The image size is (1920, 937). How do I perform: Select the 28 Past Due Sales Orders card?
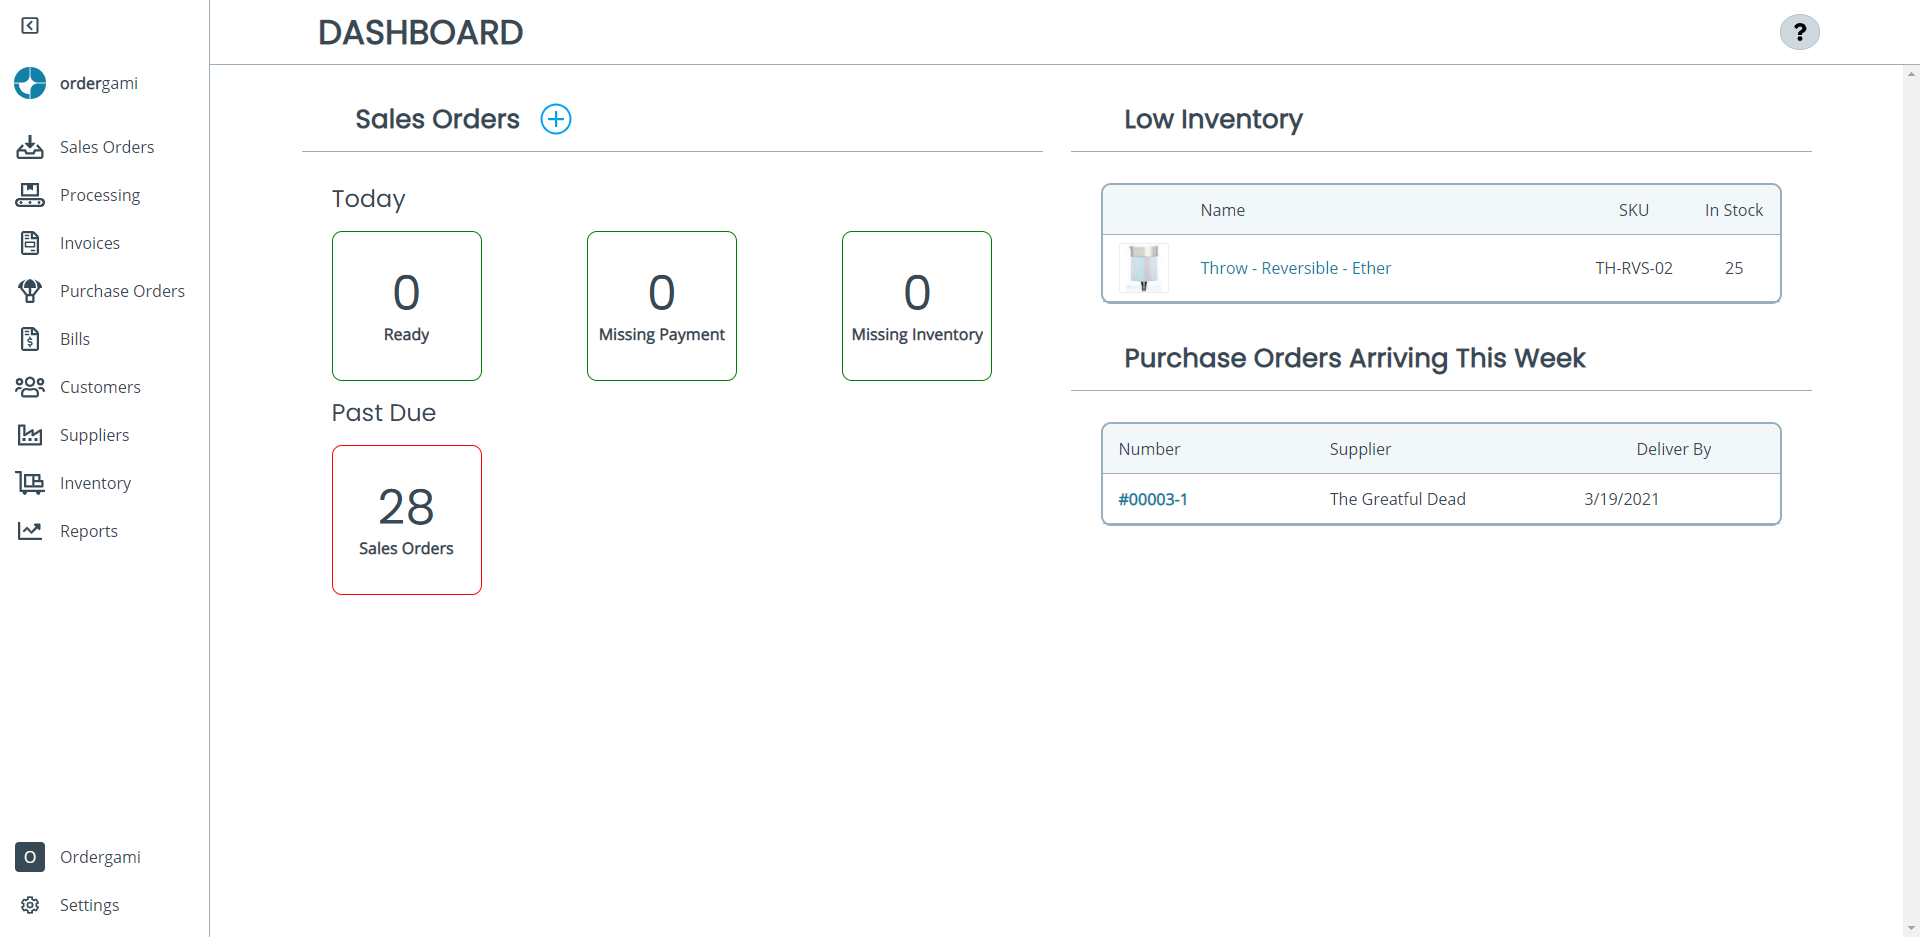pyautogui.click(x=406, y=519)
